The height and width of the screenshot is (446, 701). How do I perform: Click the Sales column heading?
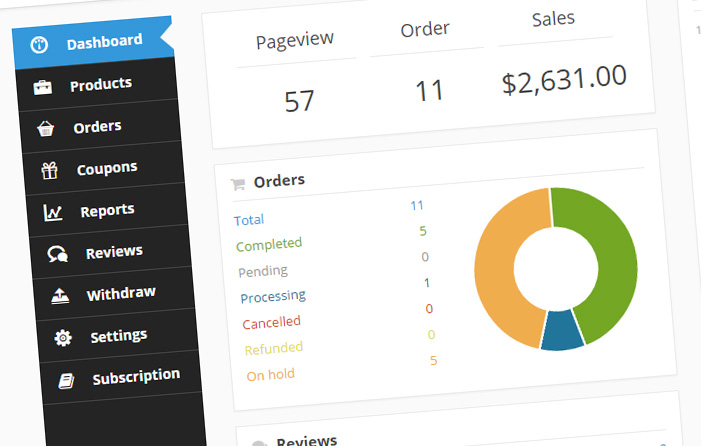[553, 19]
